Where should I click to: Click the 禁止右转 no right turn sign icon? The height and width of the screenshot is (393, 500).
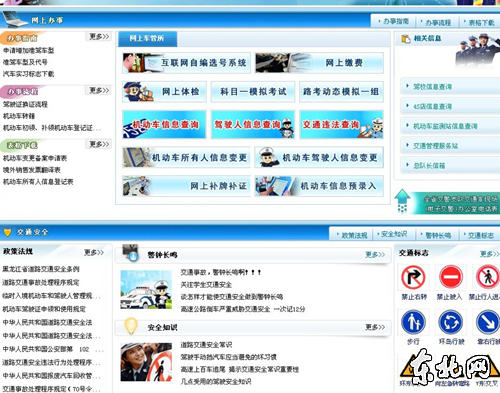click(413, 277)
